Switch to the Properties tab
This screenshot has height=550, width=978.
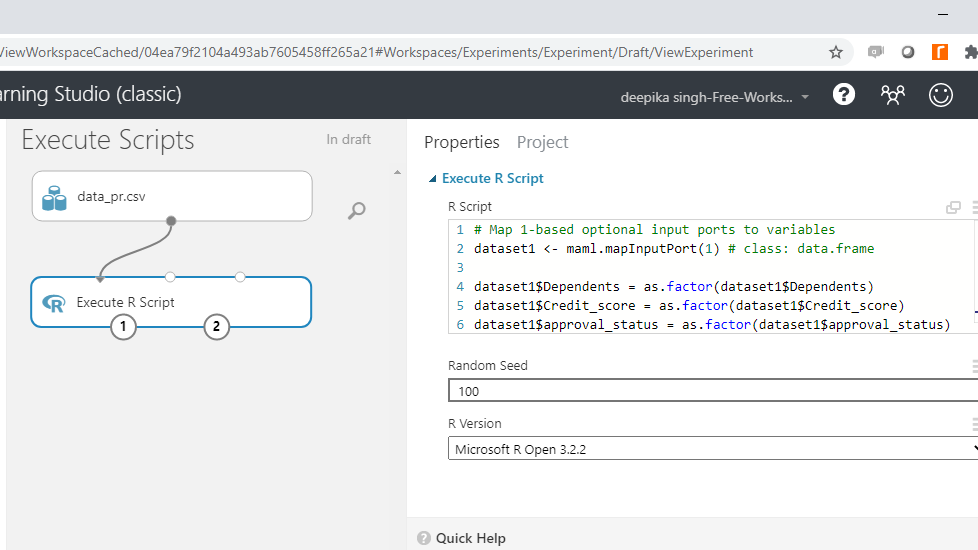462,142
